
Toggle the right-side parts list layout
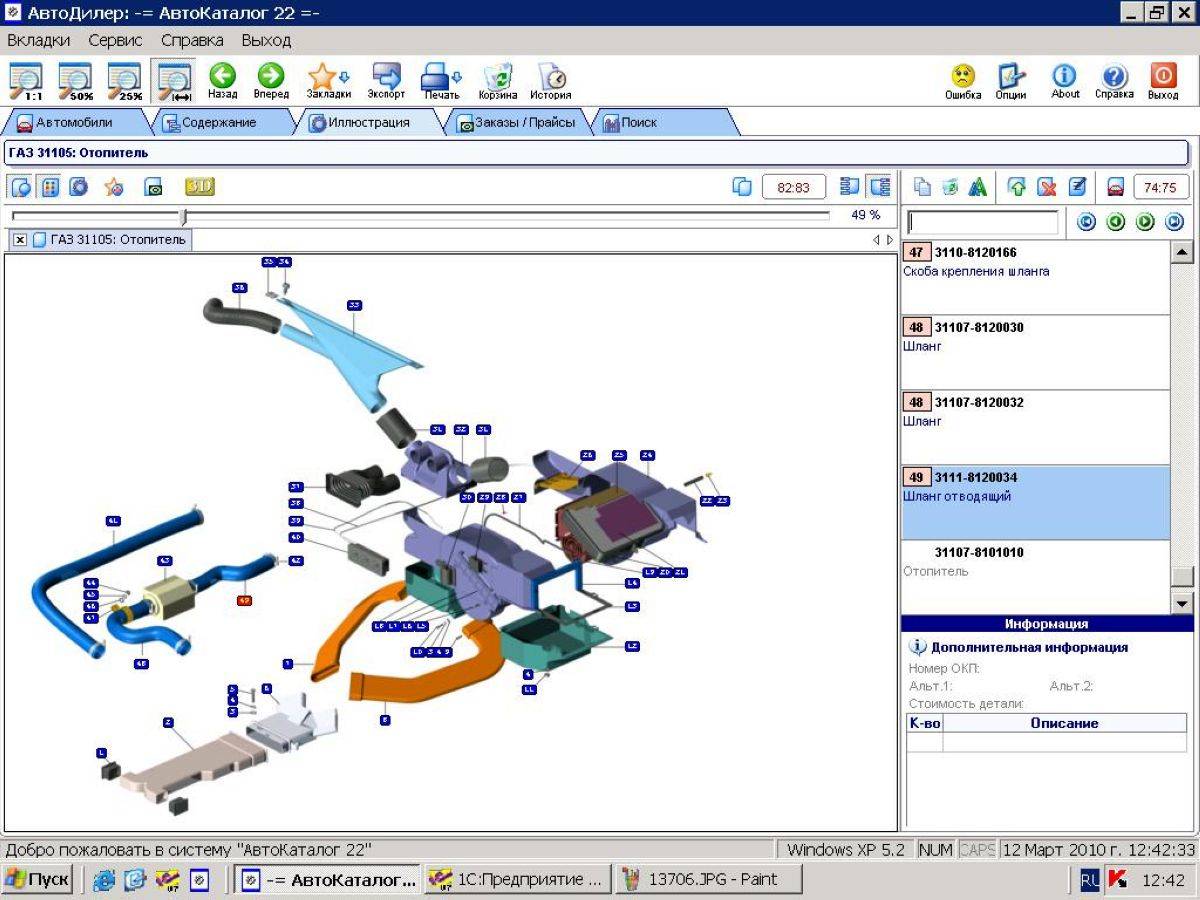pyautogui.click(x=880, y=187)
